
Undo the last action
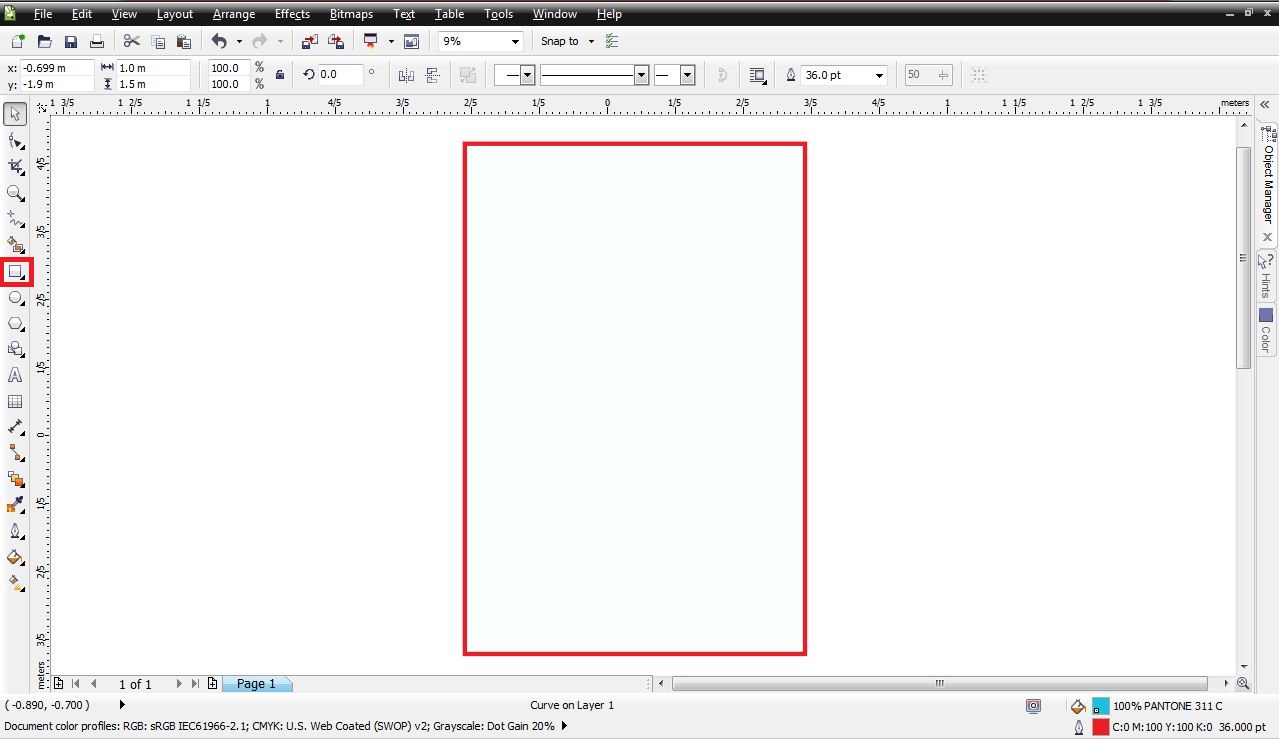click(219, 41)
